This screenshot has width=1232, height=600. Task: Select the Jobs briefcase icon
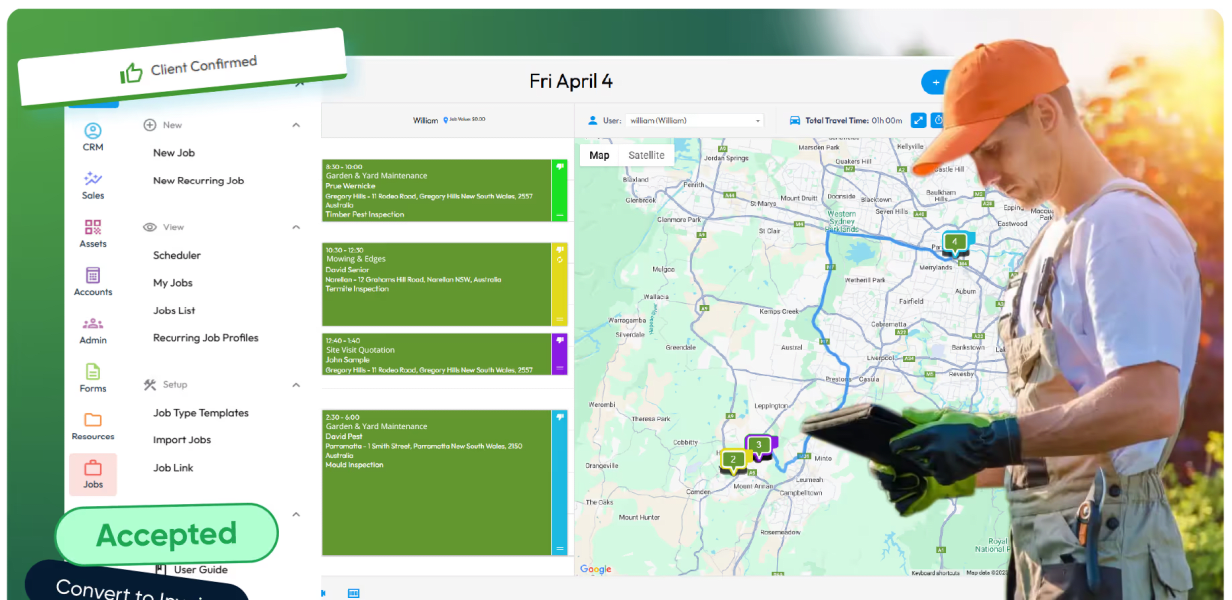[x=93, y=468]
